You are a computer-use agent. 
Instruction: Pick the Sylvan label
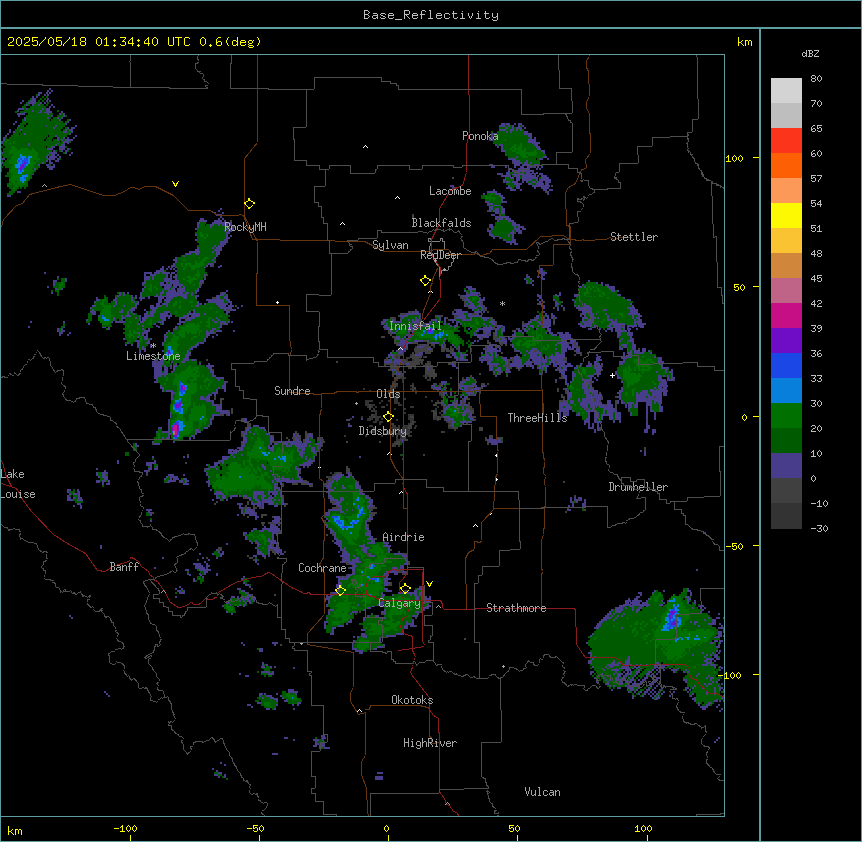coord(390,245)
